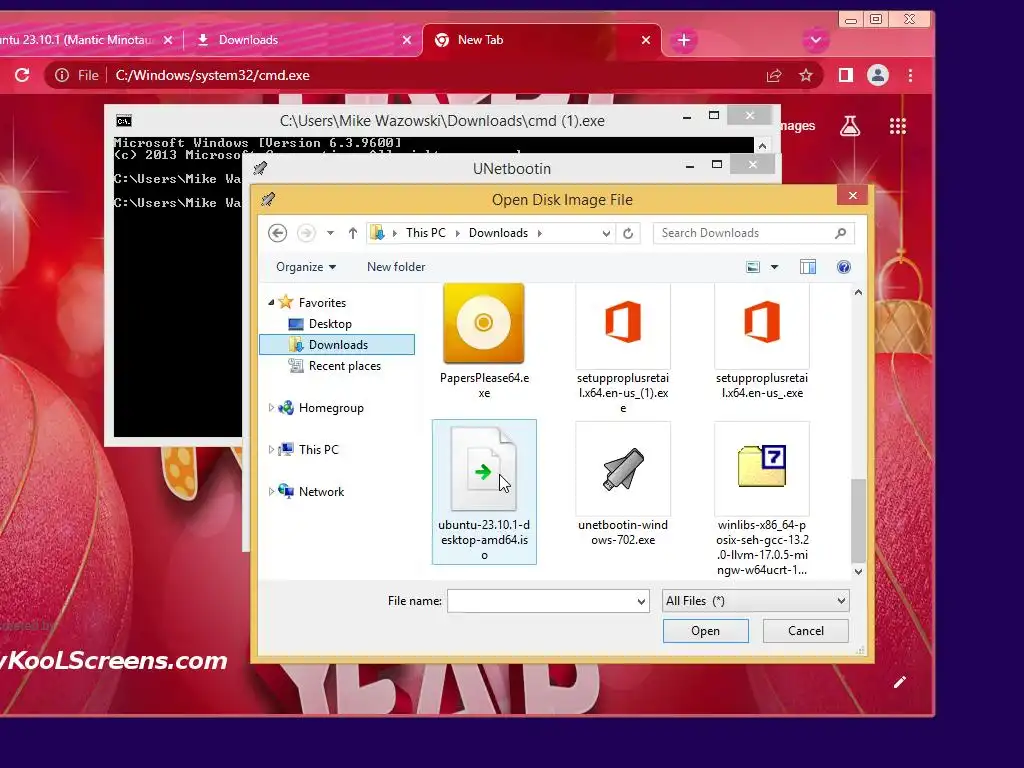Open the Chrome profile avatar
This screenshot has height=768, width=1024.
pyautogui.click(x=878, y=75)
